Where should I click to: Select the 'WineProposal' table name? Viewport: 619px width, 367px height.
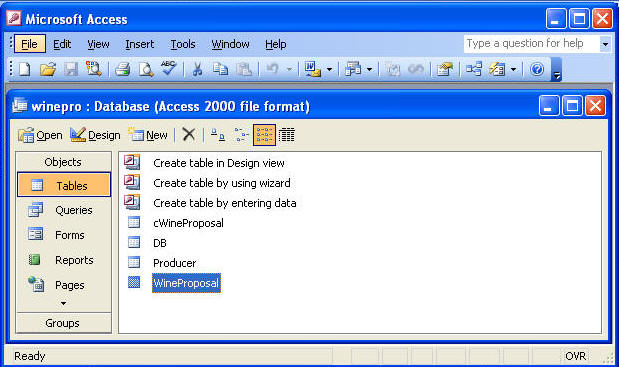(x=186, y=283)
